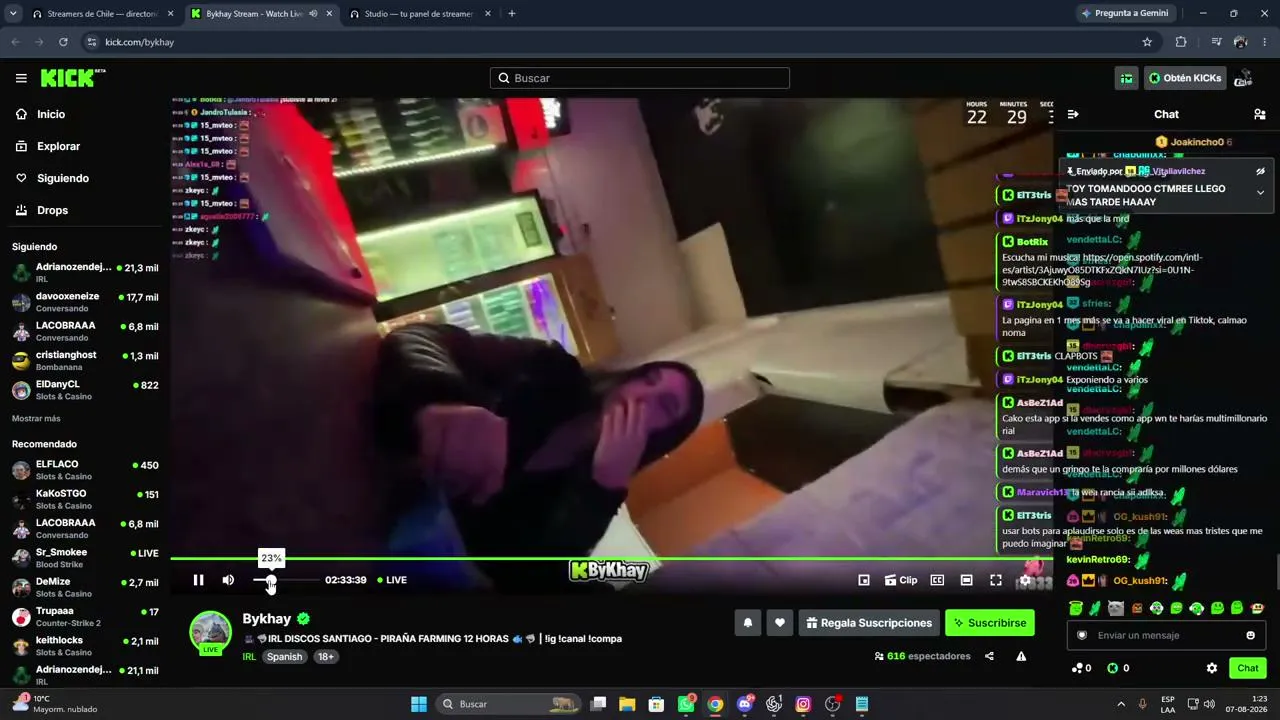The width and height of the screenshot is (1280, 720).
Task: Open Sr_Smokee recommended channel
Action: pyautogui.click(x=85, y=557)
